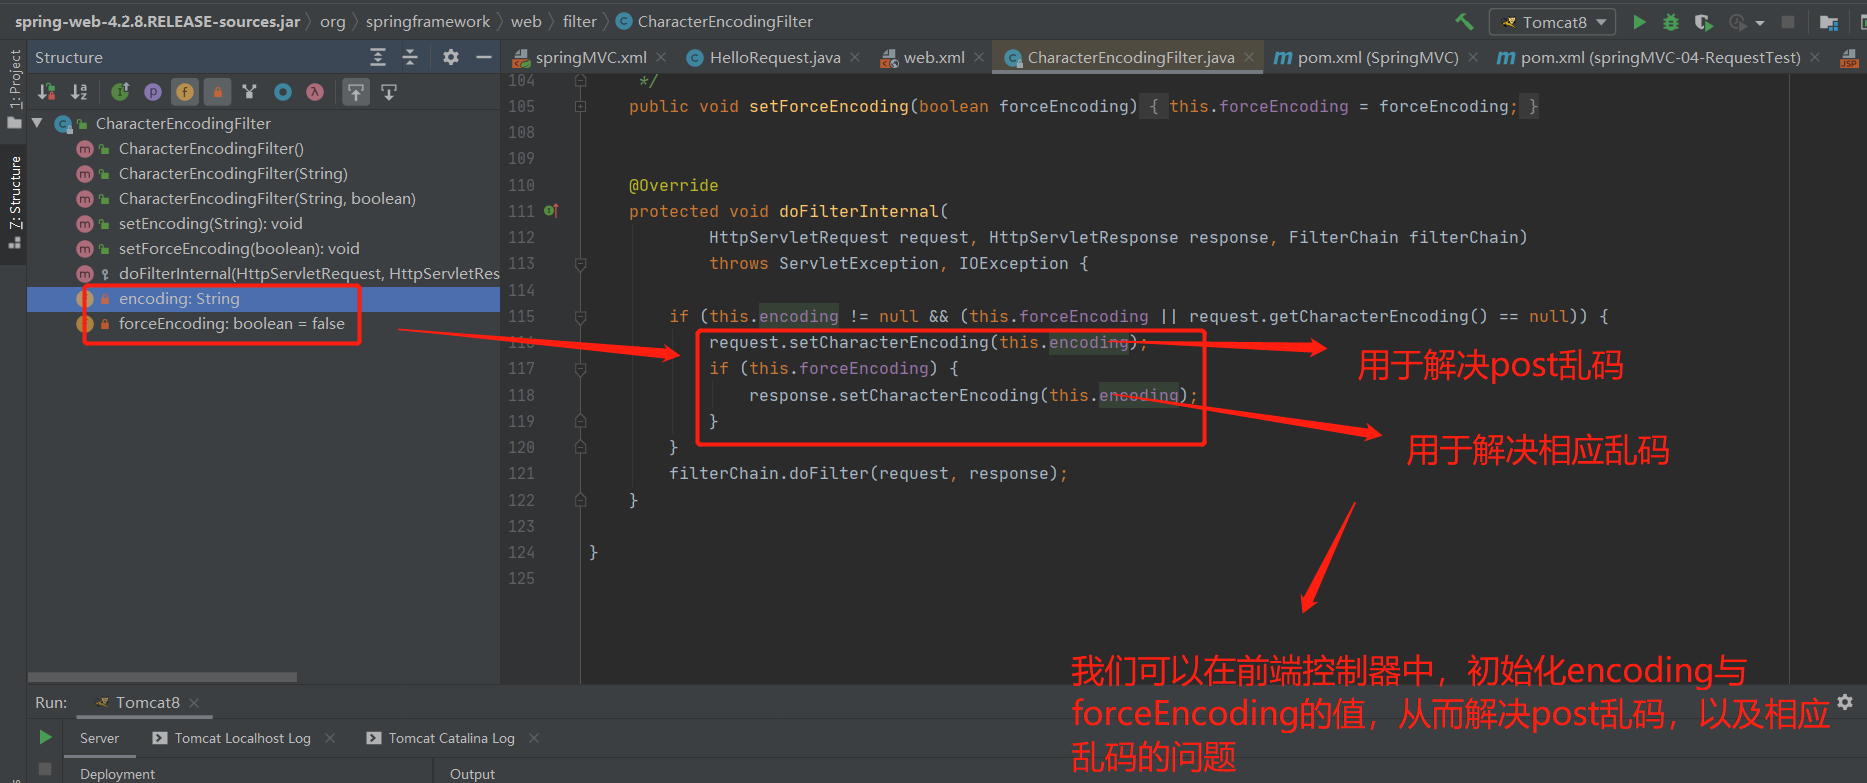This screenshot has height=783, width=1867.
Task: Close the HelloRequest.java tab
Action: (855, 57)
